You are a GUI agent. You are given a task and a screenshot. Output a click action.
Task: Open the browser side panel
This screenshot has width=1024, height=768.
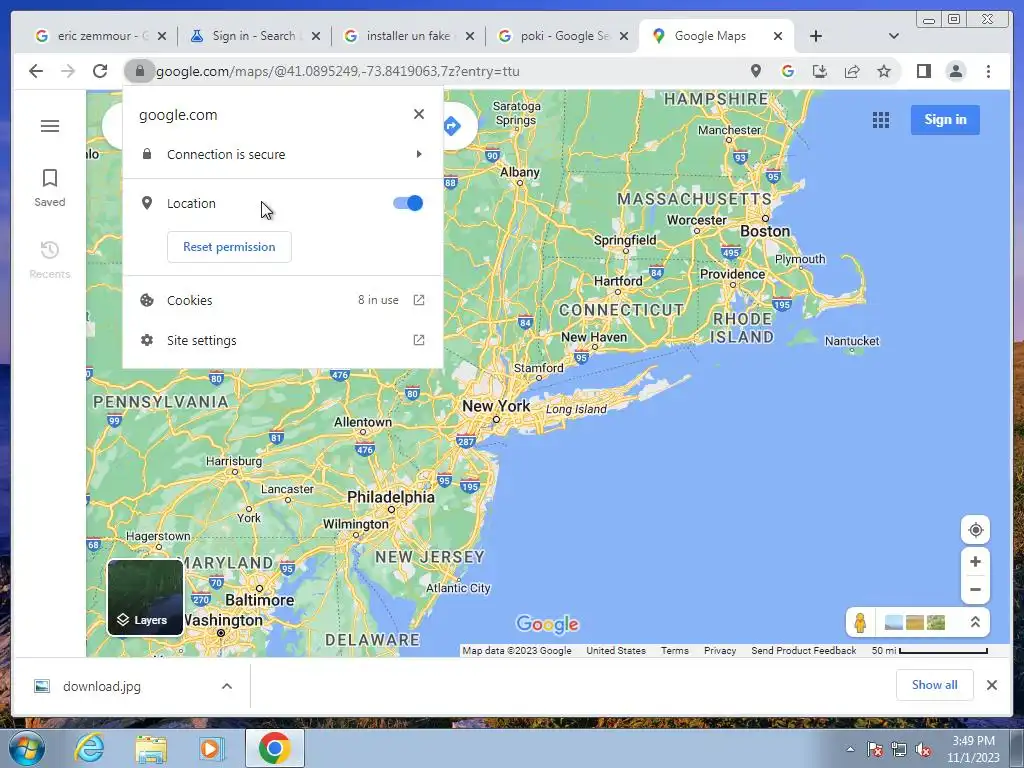point(923,71)
